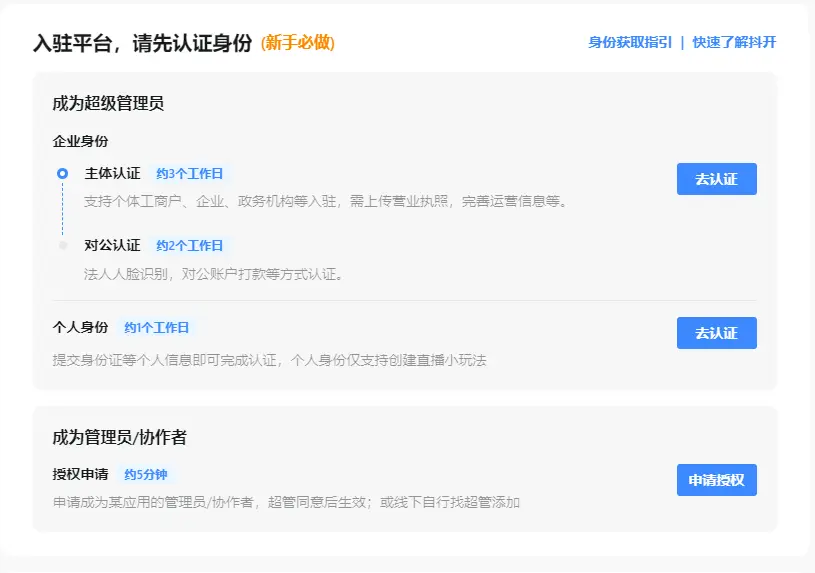Screen dimensions: 815x573
Task: Click the 企业身份 subheading
Action: click(80, 142)
